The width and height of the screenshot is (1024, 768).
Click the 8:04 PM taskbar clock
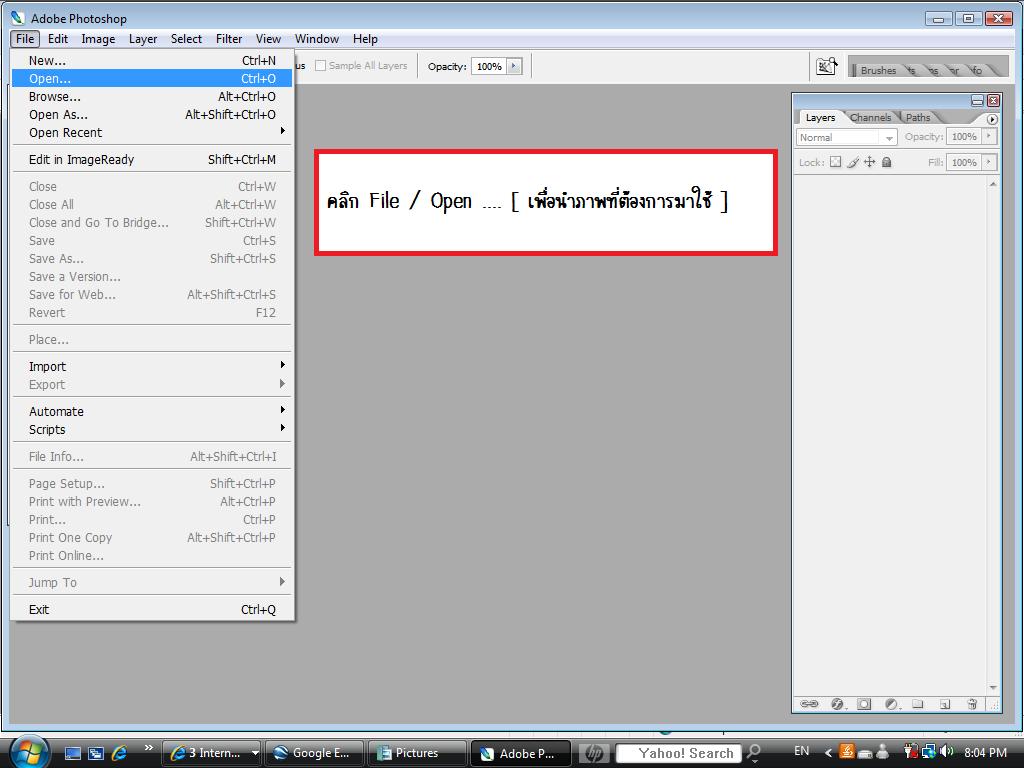[x=985, y=752]
